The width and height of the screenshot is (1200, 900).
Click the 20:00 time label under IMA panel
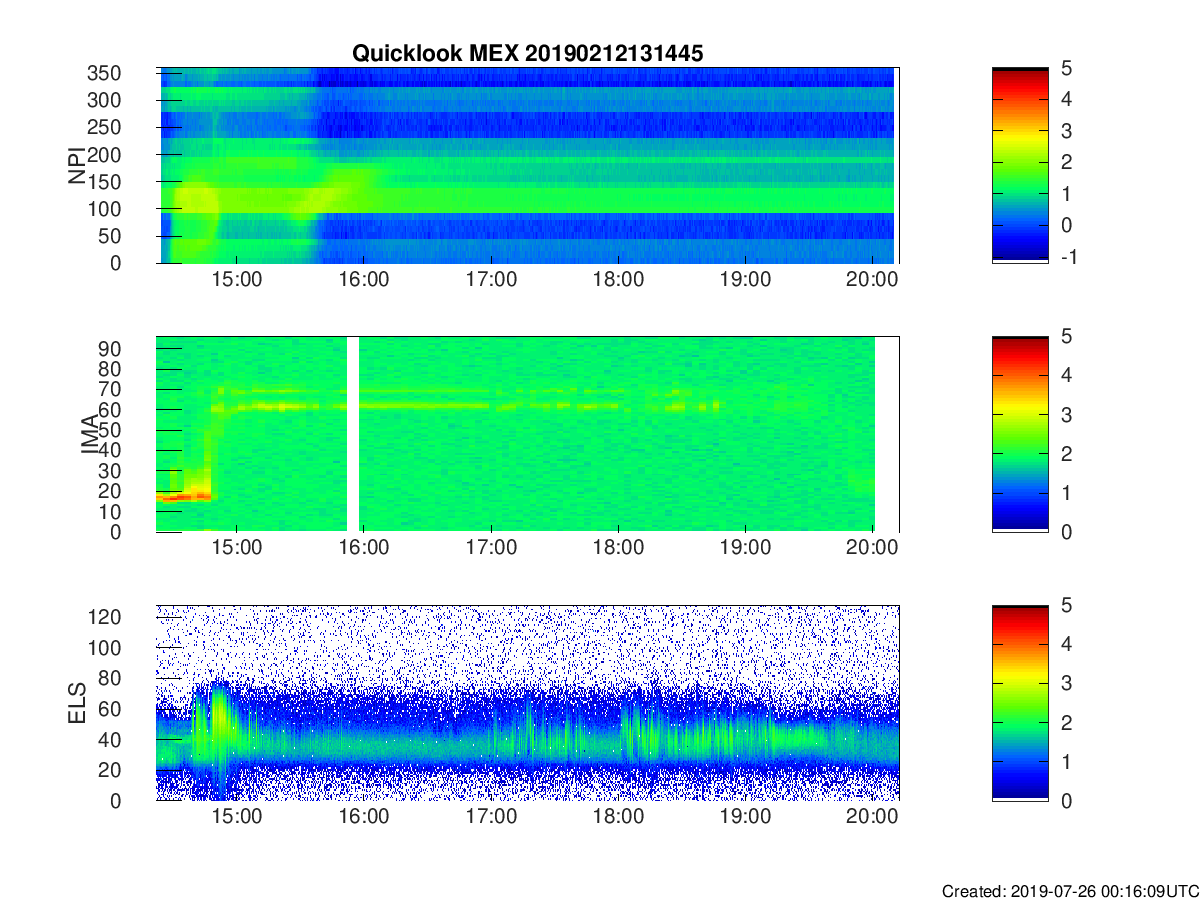pyautogui.click(x=872, y=549)
